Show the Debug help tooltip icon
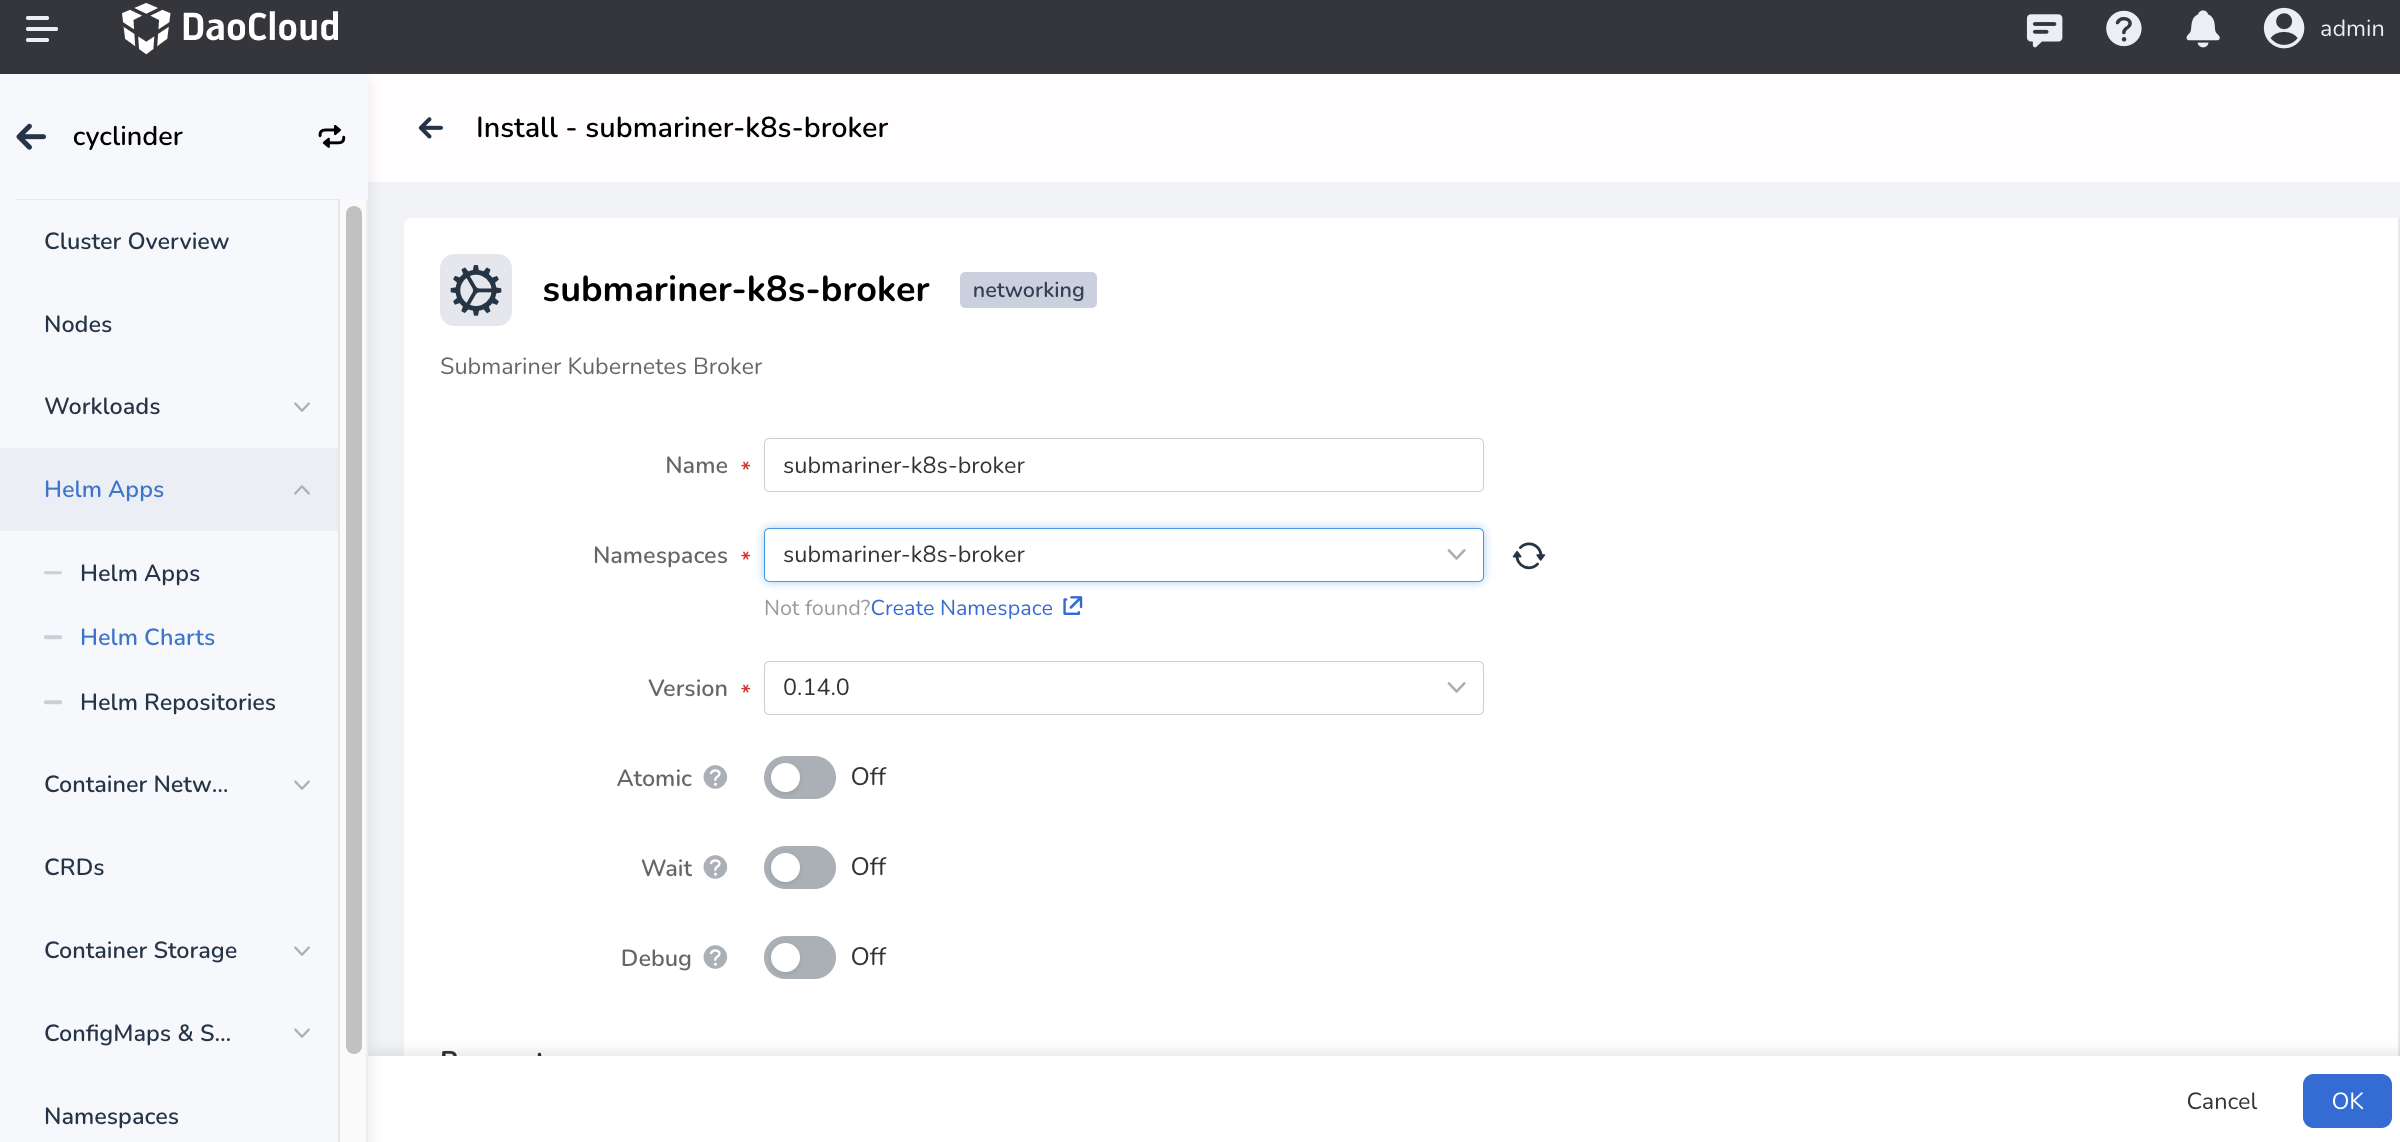This screenshot has width=2400, height=1142. 715,957
